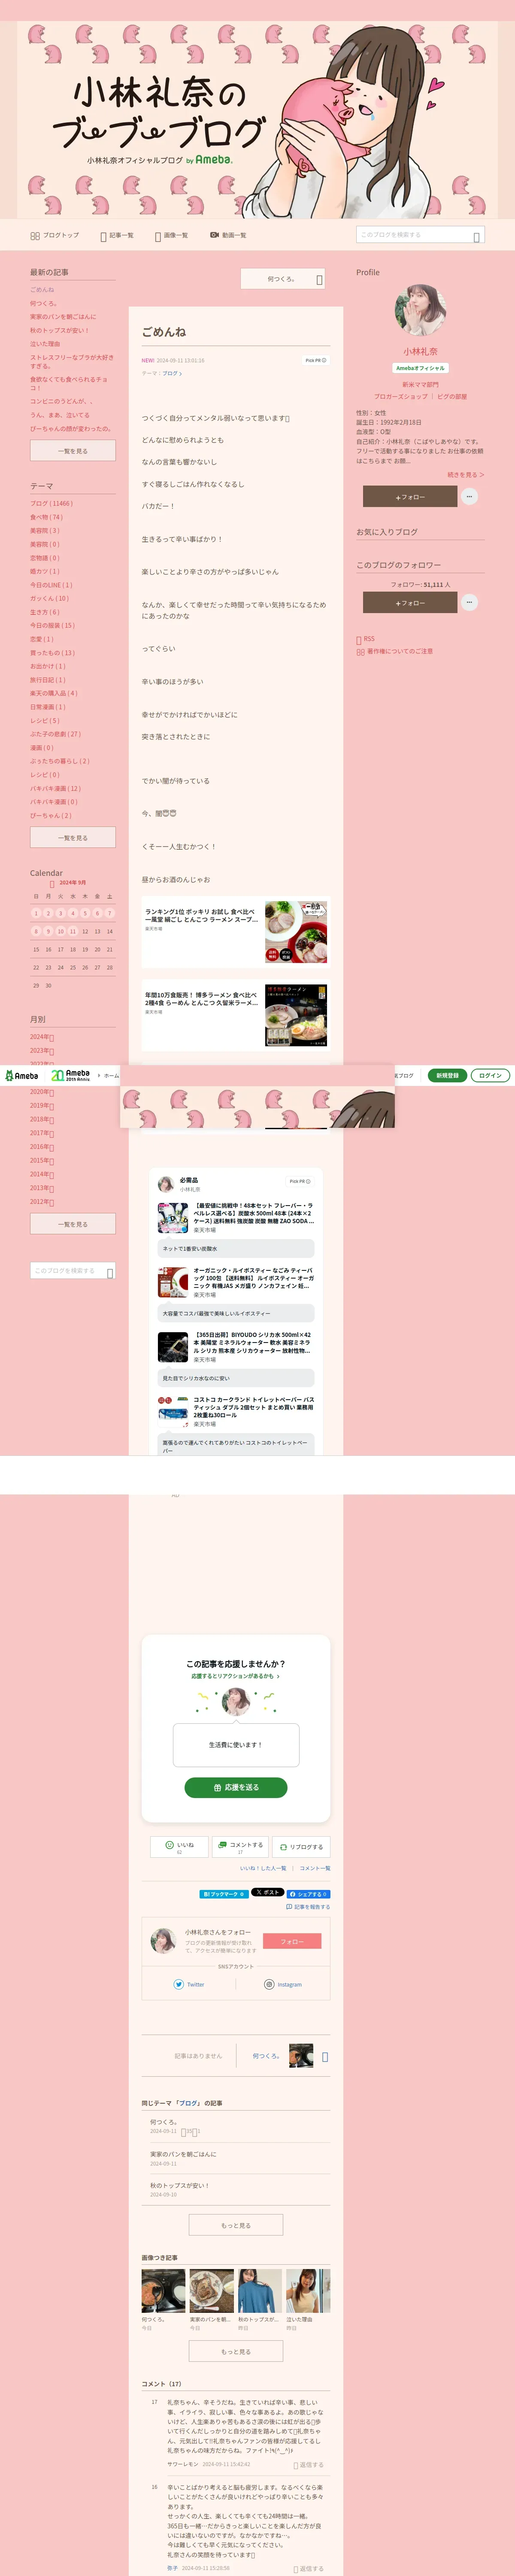
Task: Select theme 食べ物 ( 74 )
Action: 46,517
